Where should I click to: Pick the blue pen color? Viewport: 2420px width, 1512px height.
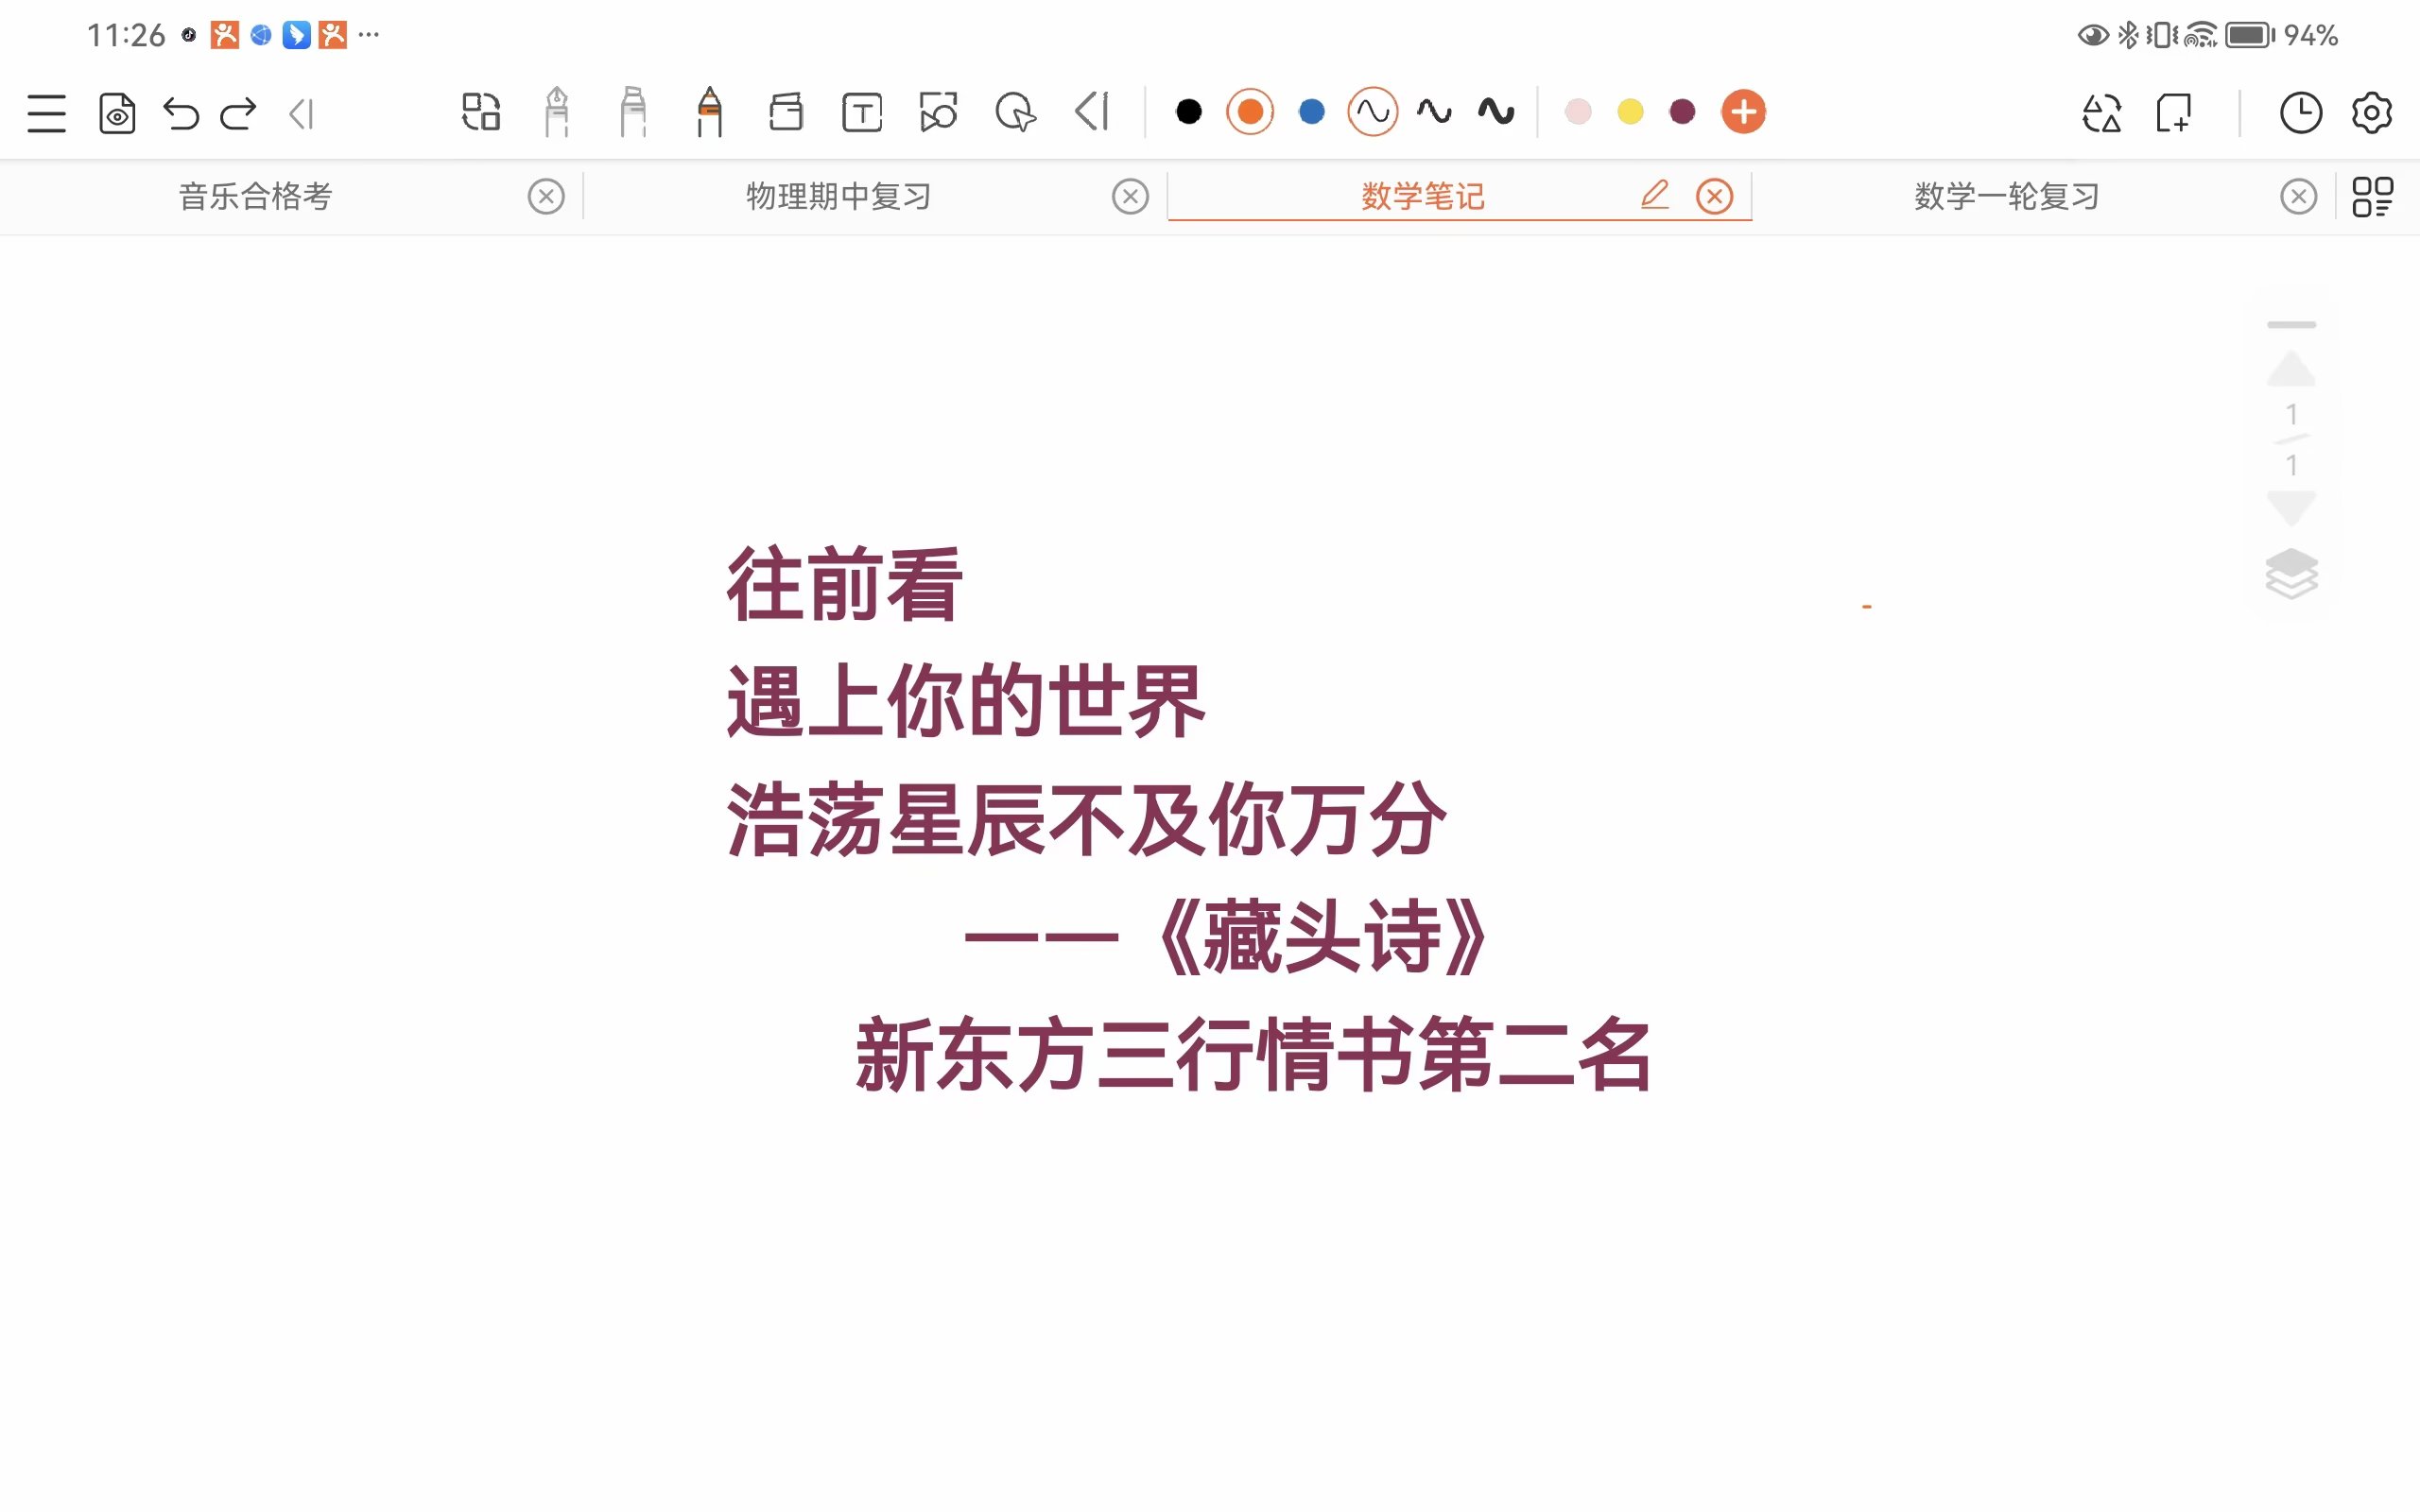[1311, 111]
